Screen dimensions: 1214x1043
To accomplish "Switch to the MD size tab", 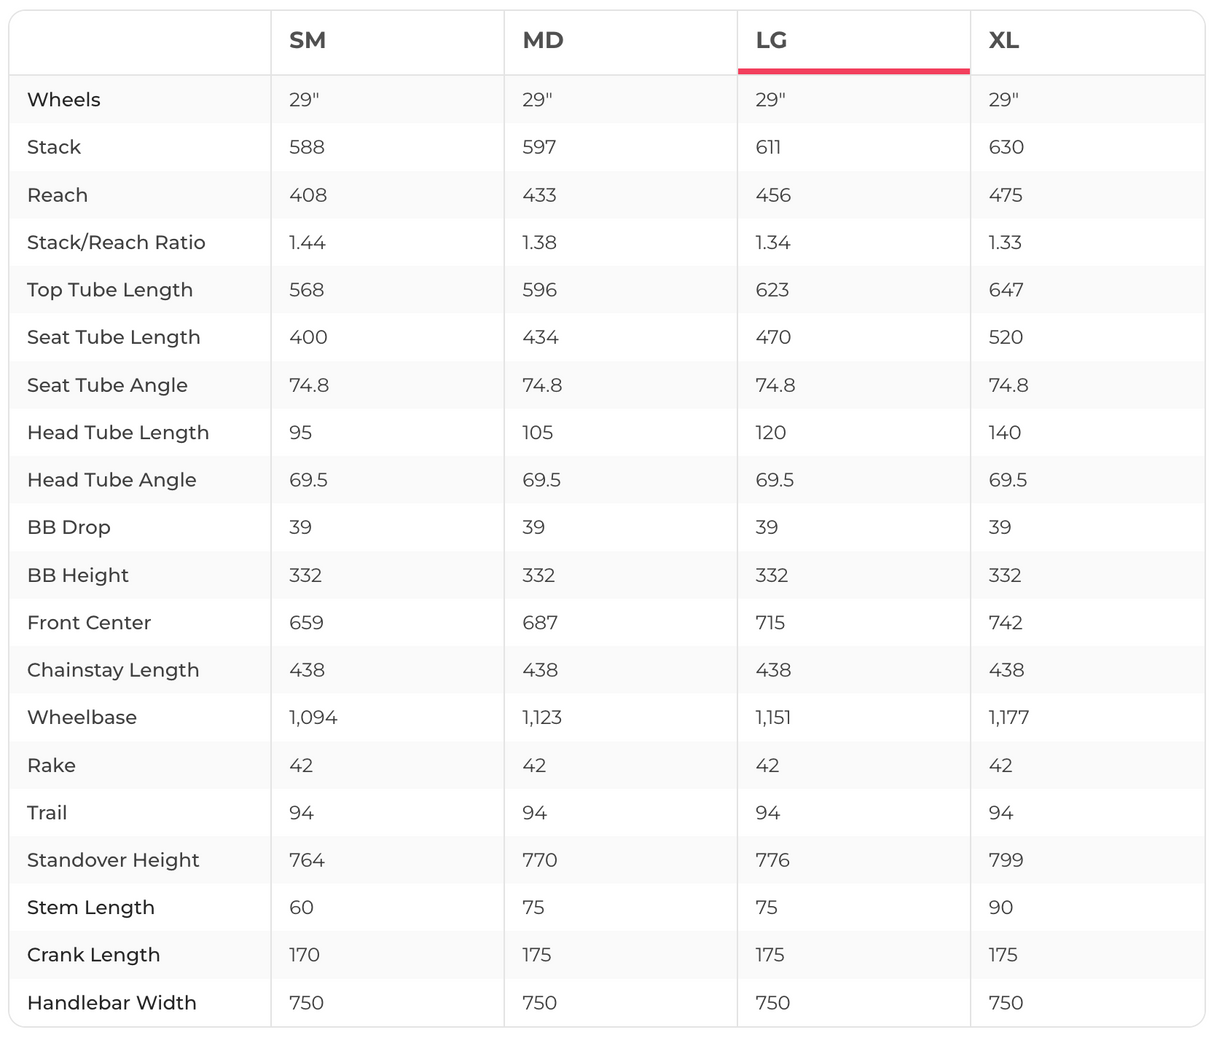I will 543,41.
